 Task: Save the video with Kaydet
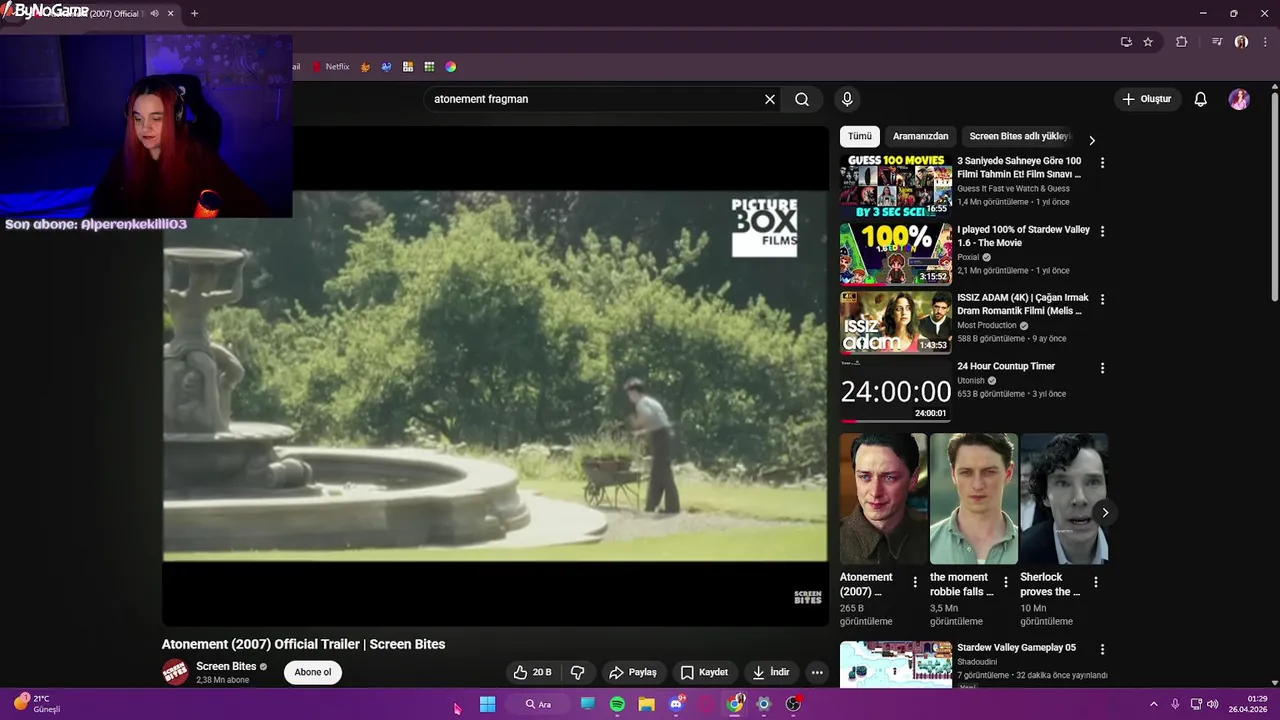(704, 672)
